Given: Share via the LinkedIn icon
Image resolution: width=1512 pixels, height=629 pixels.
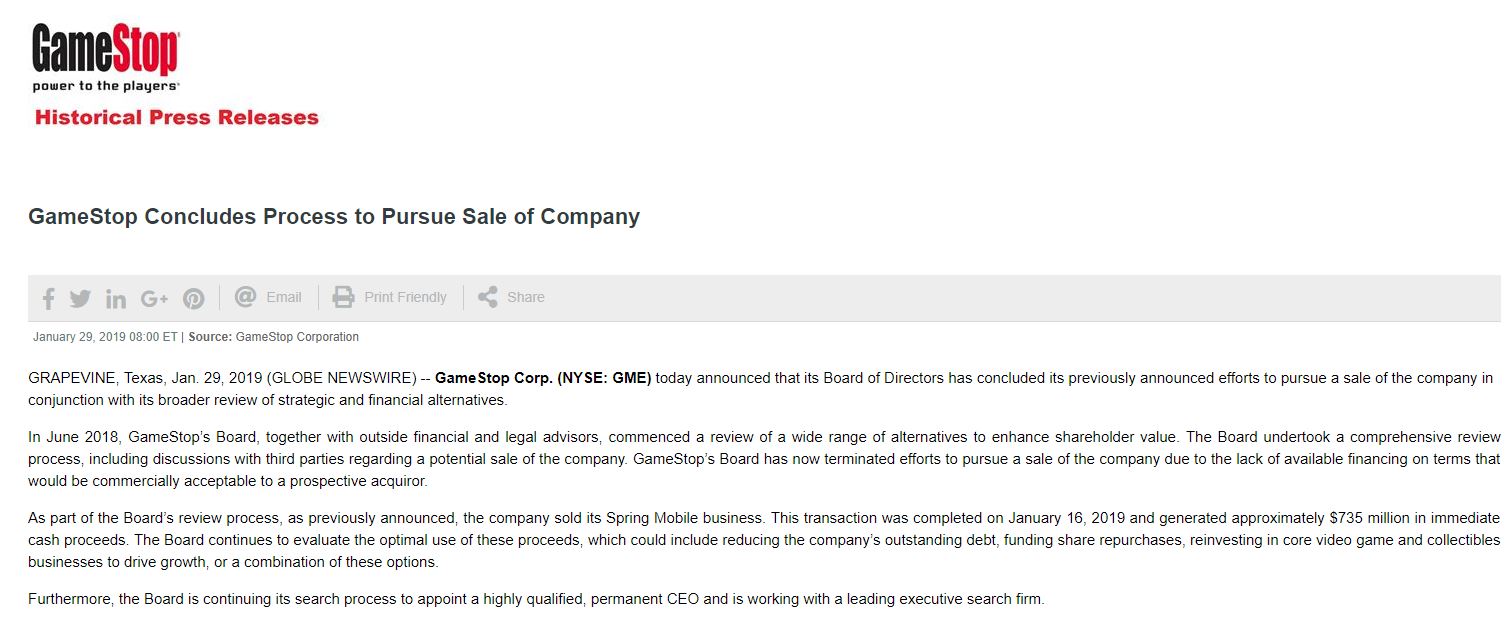Looking at the screenshot, I should click(116, 299).
